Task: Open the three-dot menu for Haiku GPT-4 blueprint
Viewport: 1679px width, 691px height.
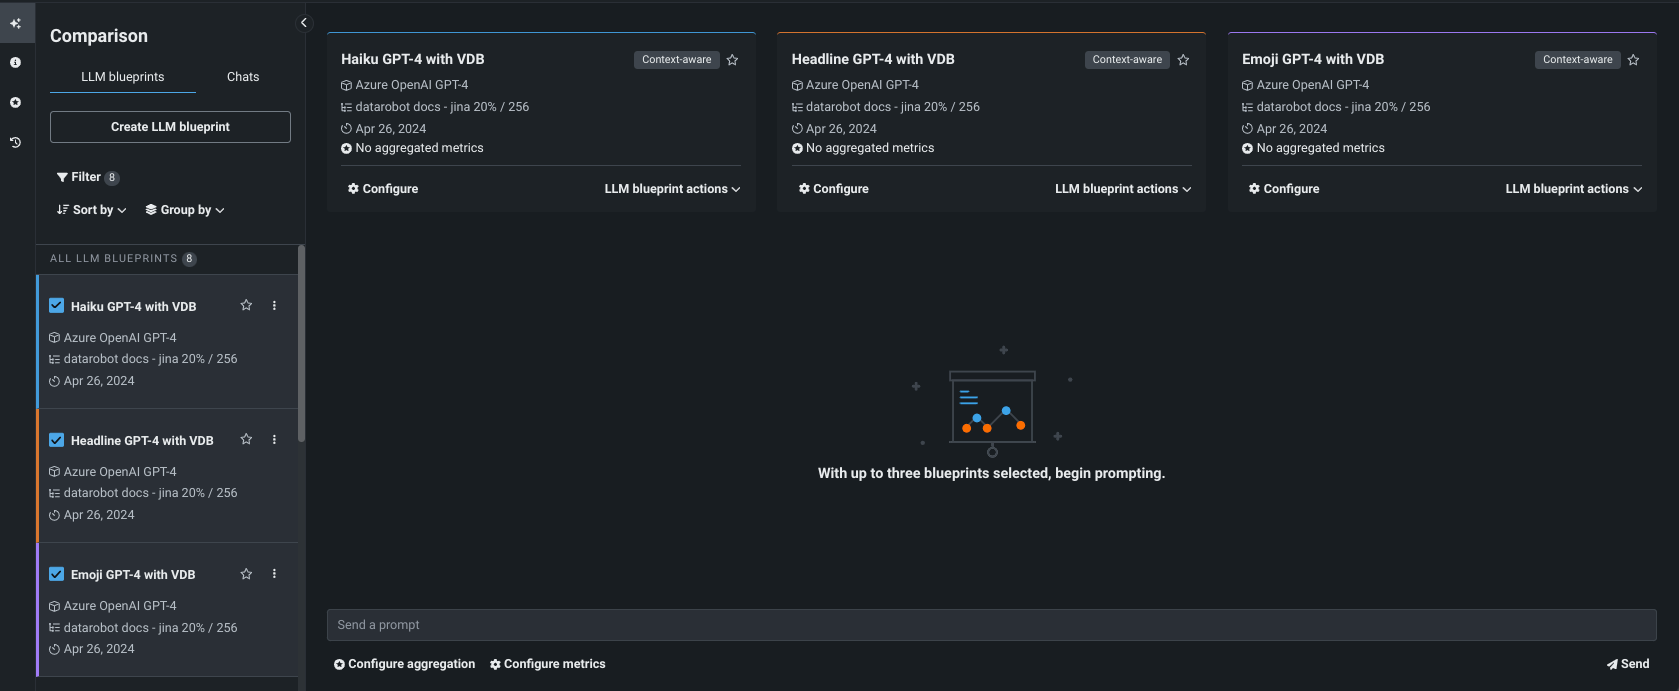Action: point(274,306)
